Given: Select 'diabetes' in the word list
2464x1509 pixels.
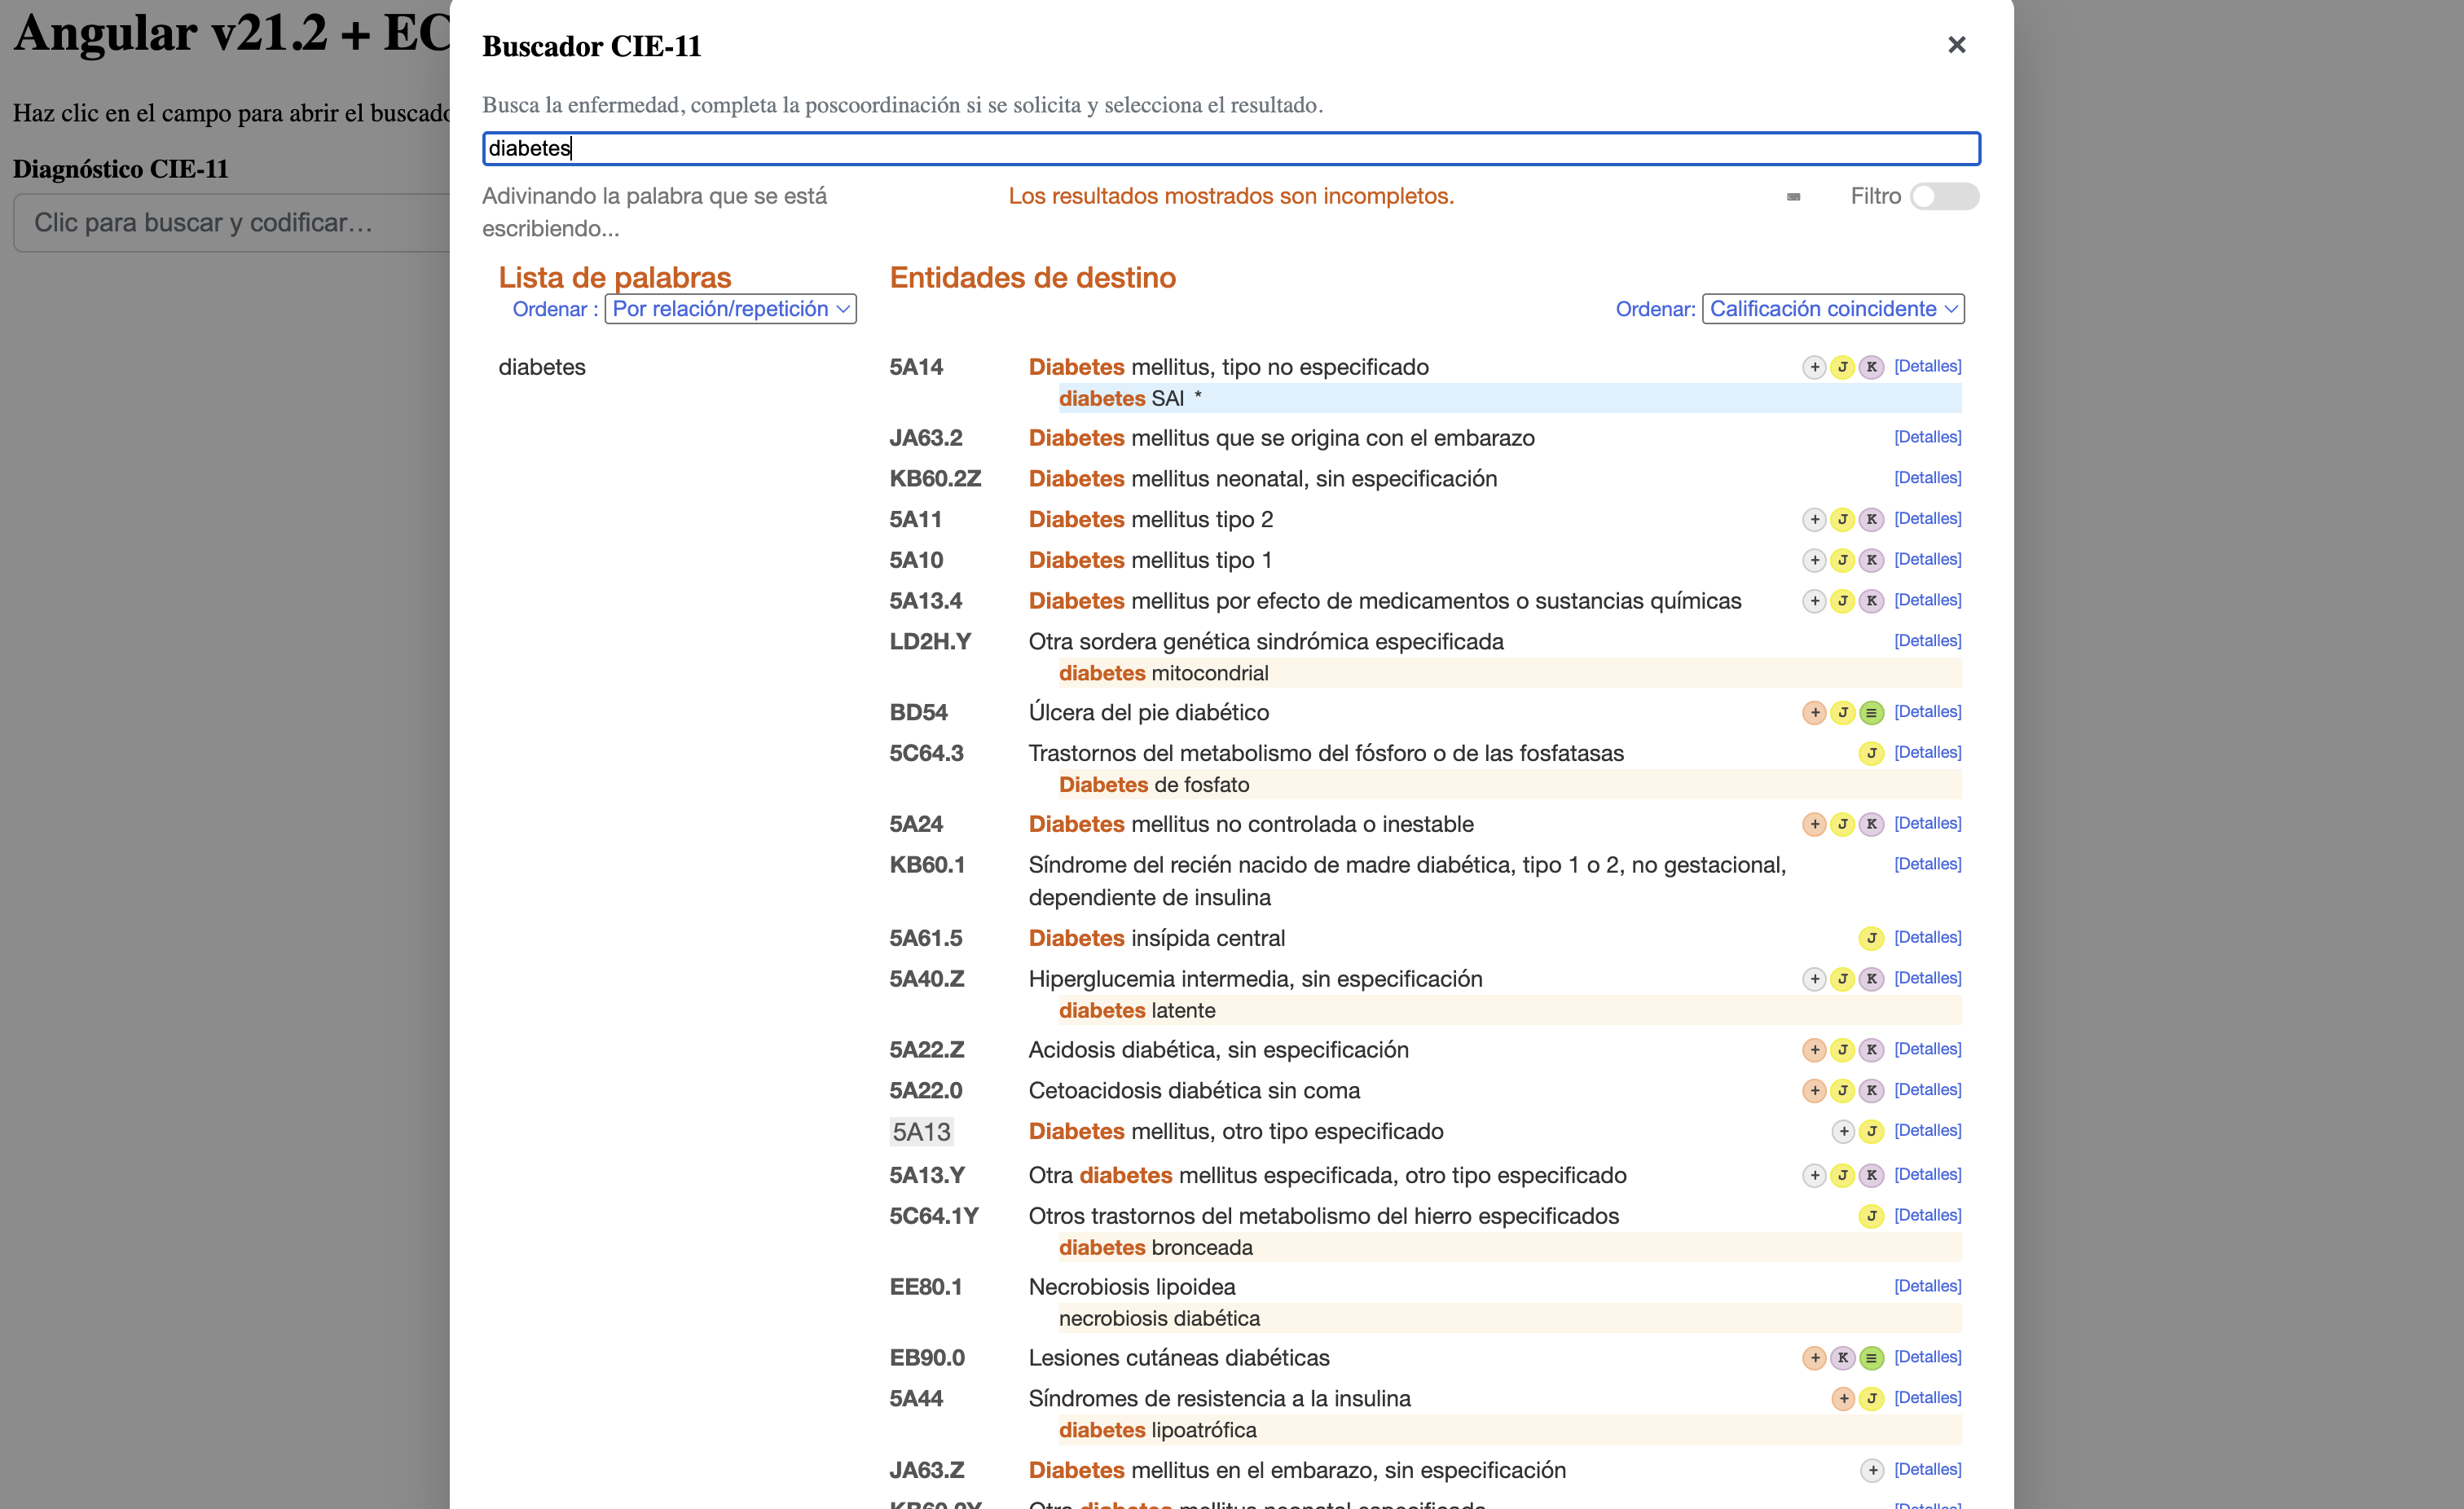Looking at the screenshot, I should (x=542, y=367).
